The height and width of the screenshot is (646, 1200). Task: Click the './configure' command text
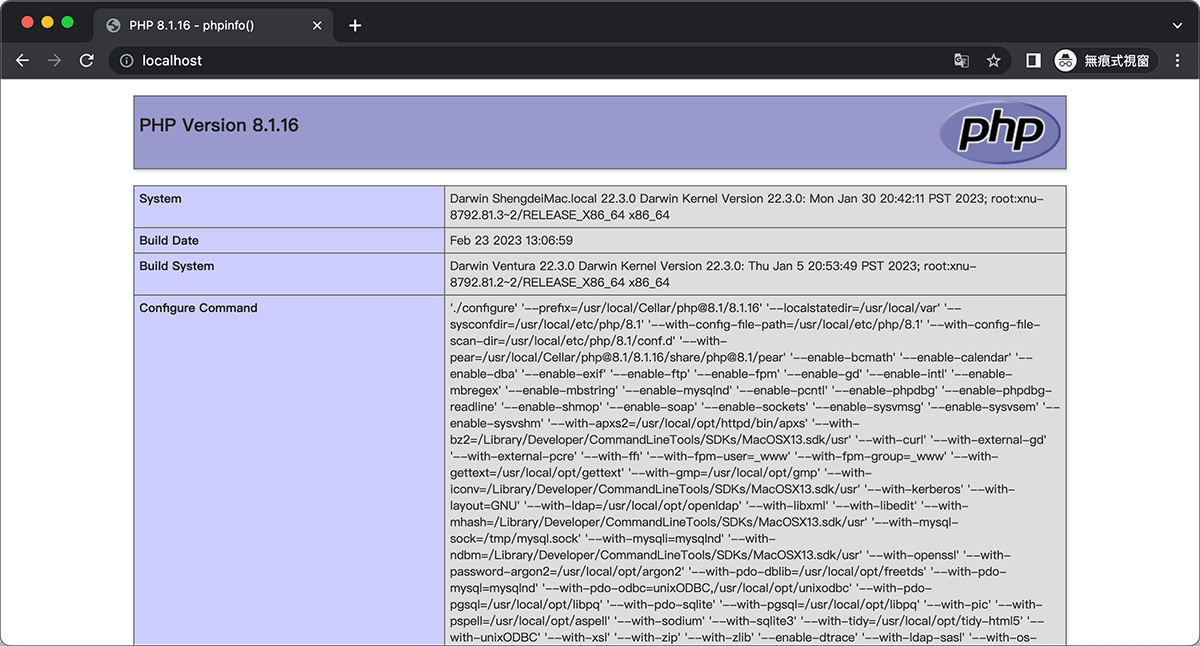(755, 470)
